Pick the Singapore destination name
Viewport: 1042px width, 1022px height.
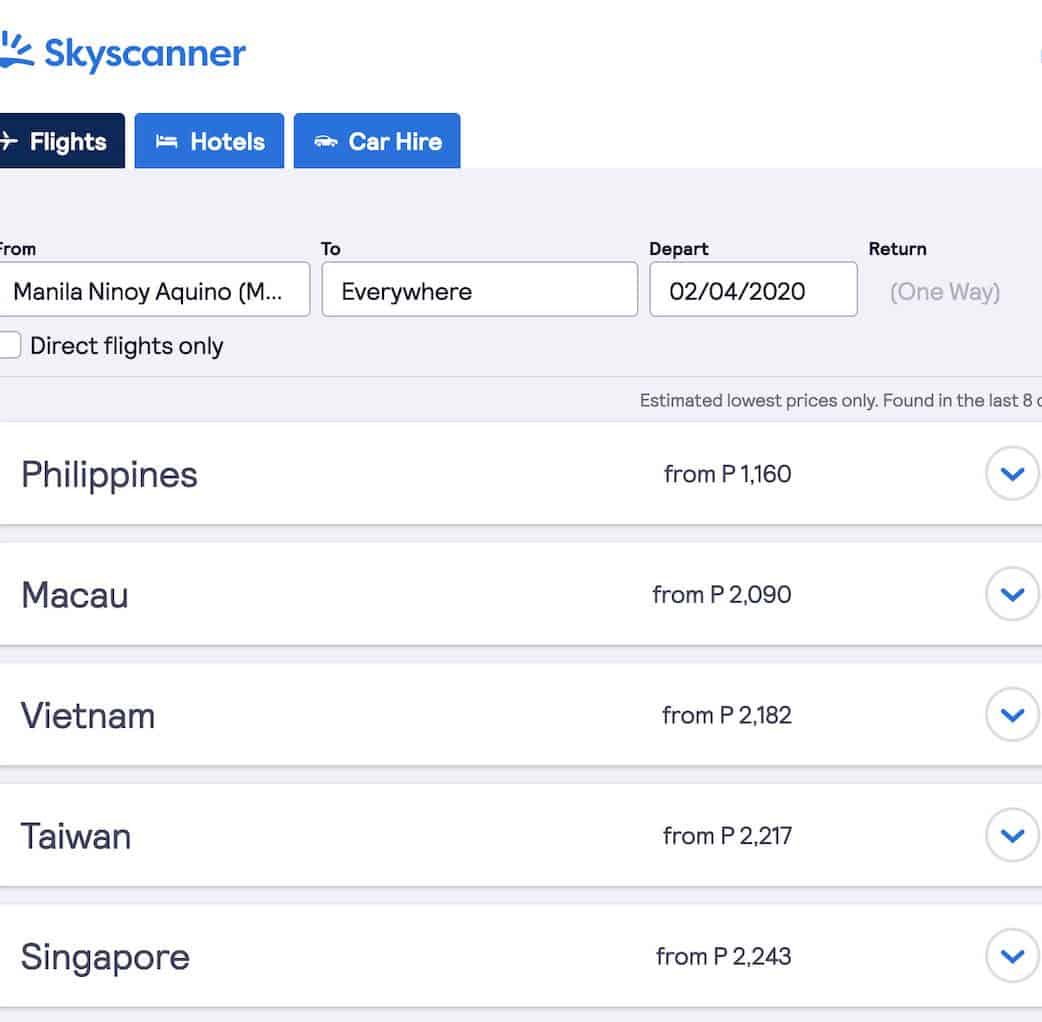[105, 957]
